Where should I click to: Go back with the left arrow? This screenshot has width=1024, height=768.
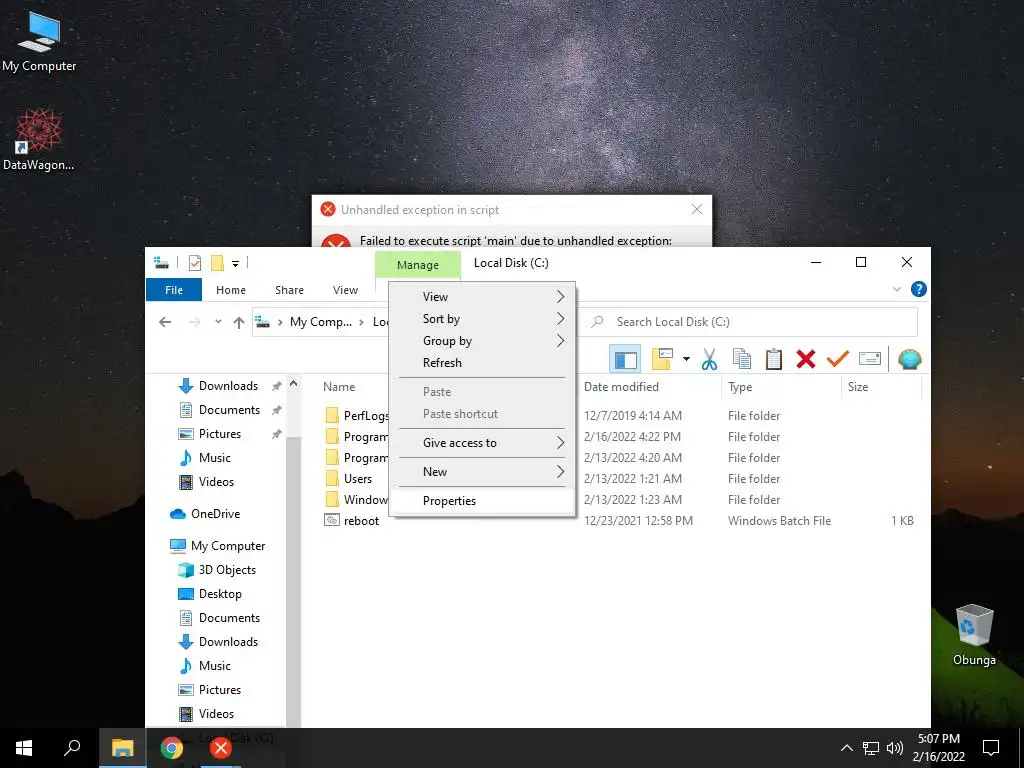coord(165,322)
